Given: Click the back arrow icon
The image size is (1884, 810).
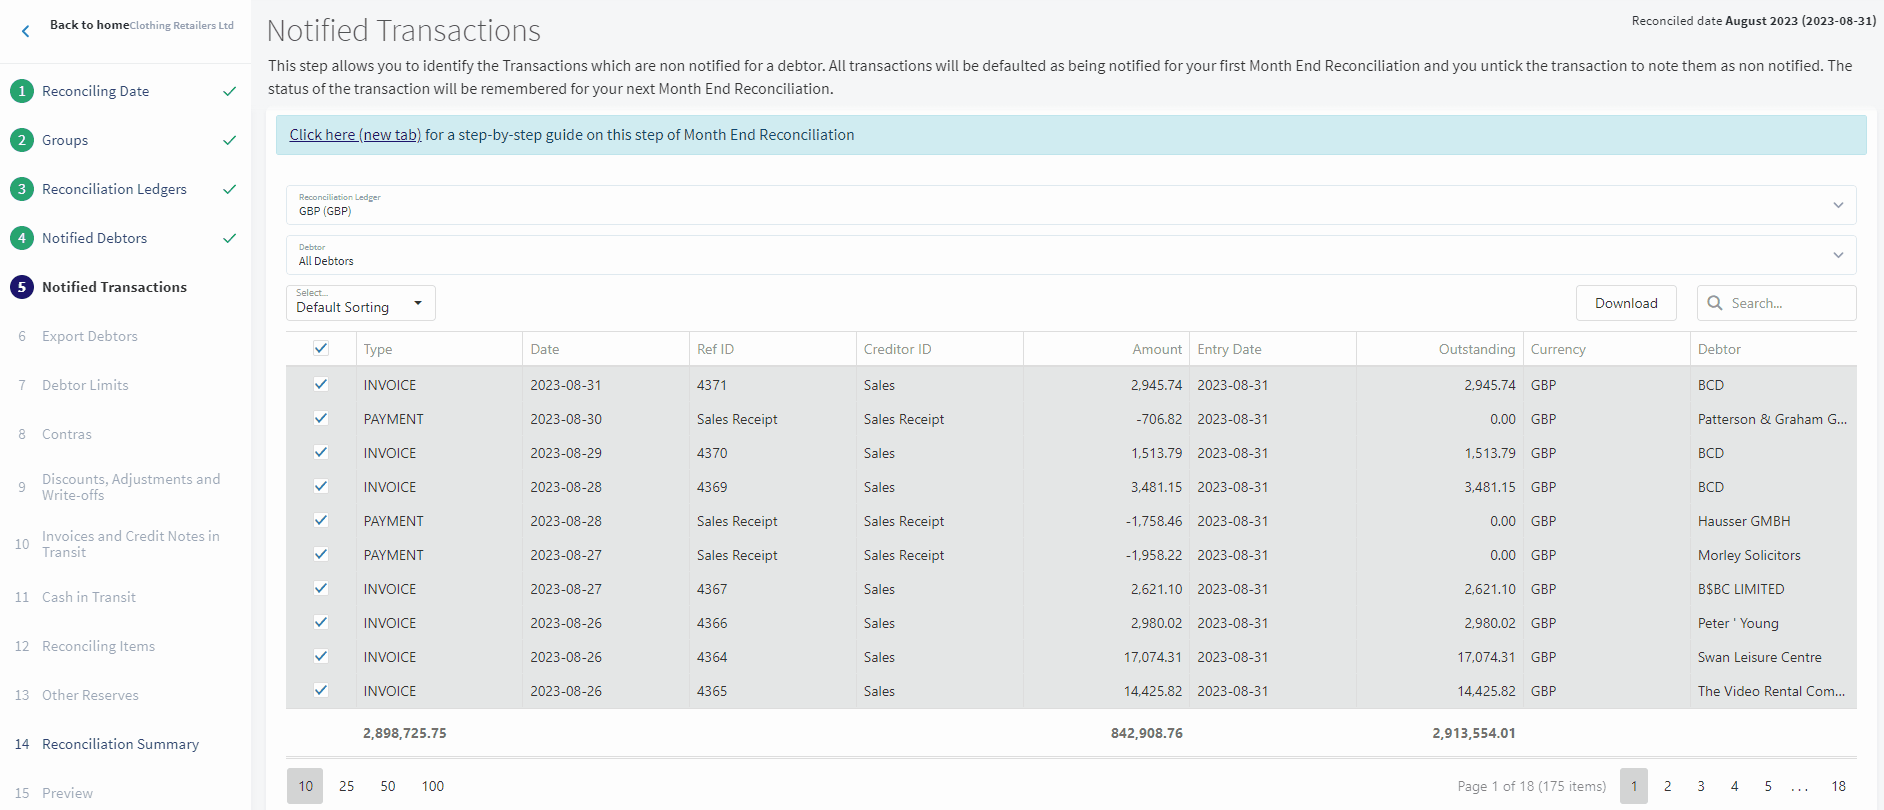Looking at the screenshot, I should [26, 31].
